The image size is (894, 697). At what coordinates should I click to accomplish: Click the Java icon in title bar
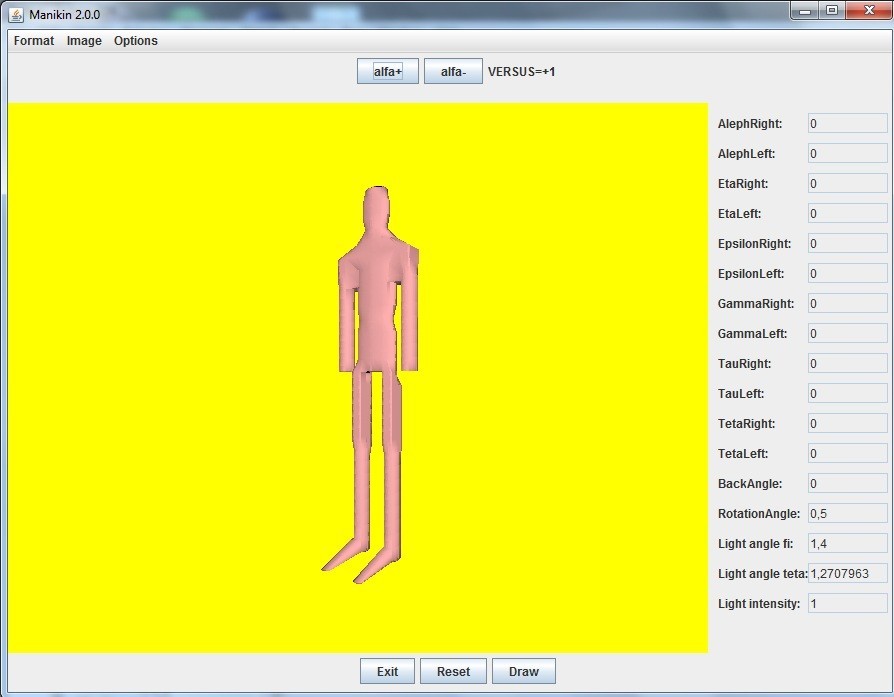16,15
